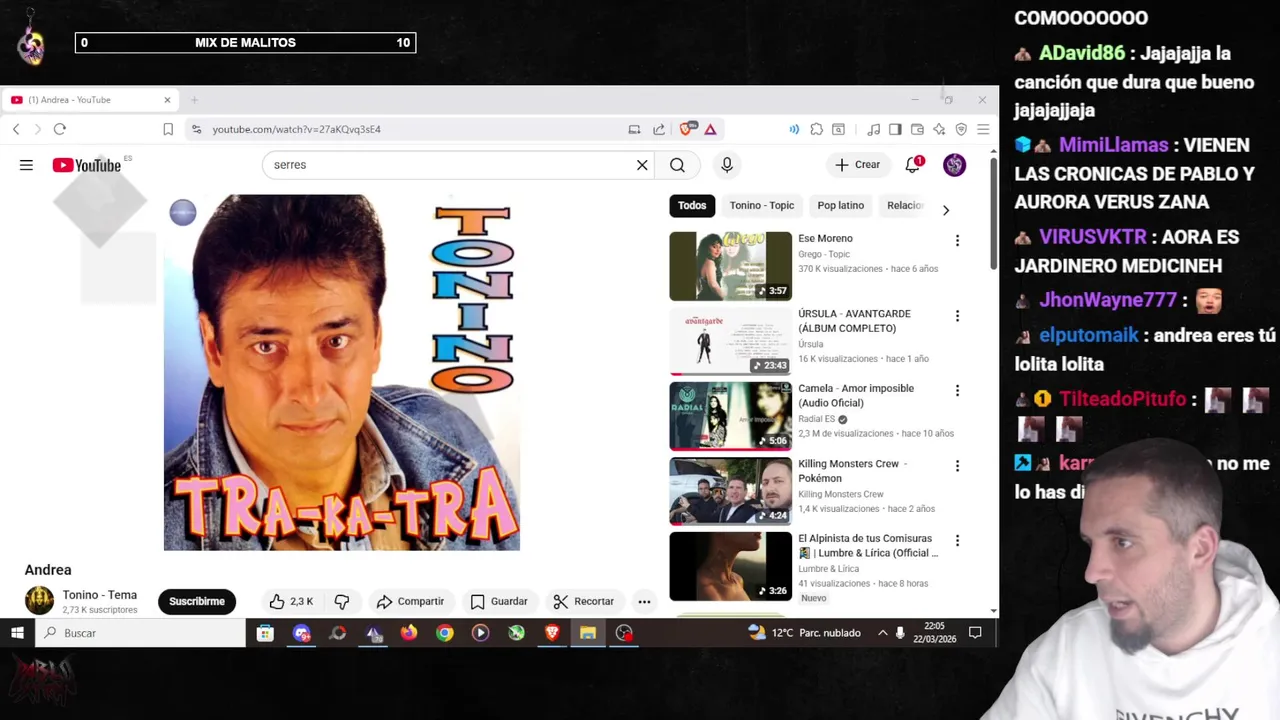The width and height of the screenshot is (1280, 720).
Task: Open the ÚRSULA AVANTGARDE album thumbnail
Action: [x=730, y=341]
